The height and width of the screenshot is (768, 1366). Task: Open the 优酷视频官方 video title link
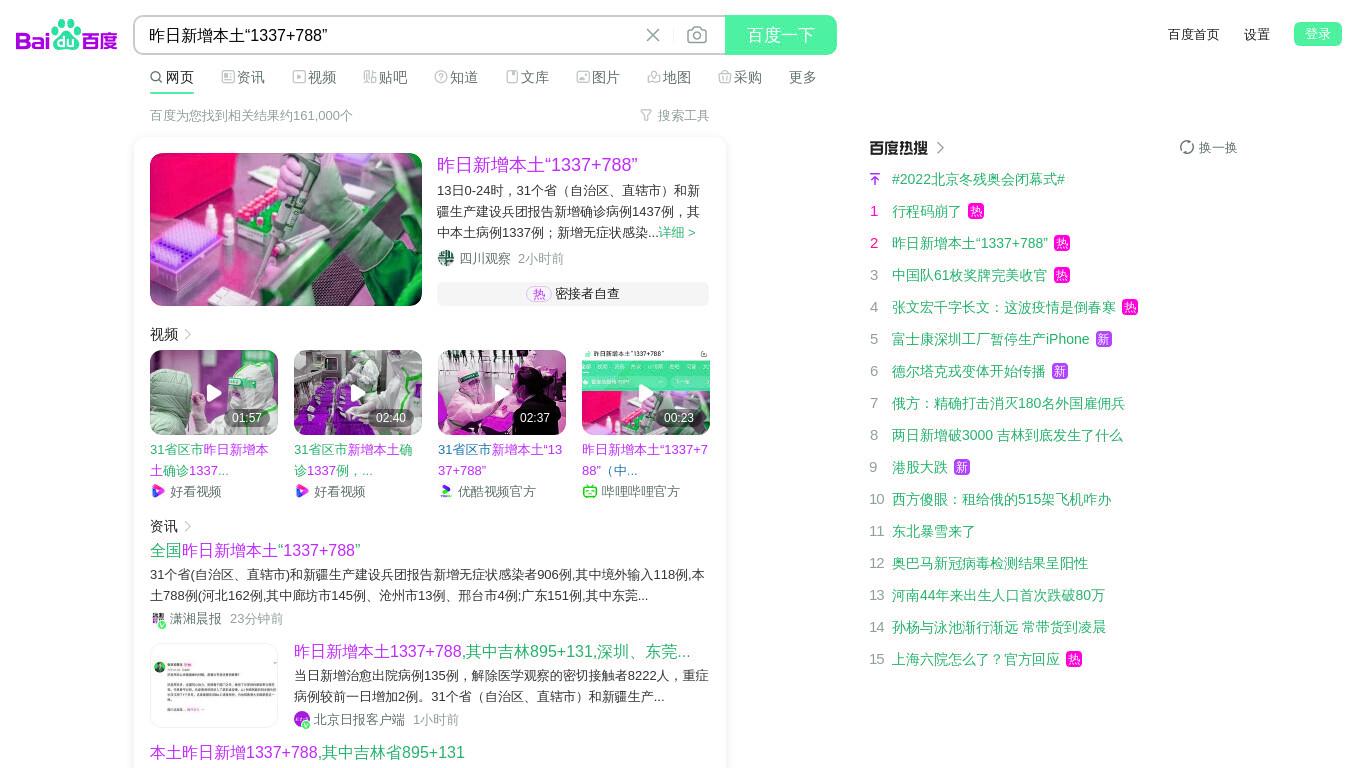(500, 460)
